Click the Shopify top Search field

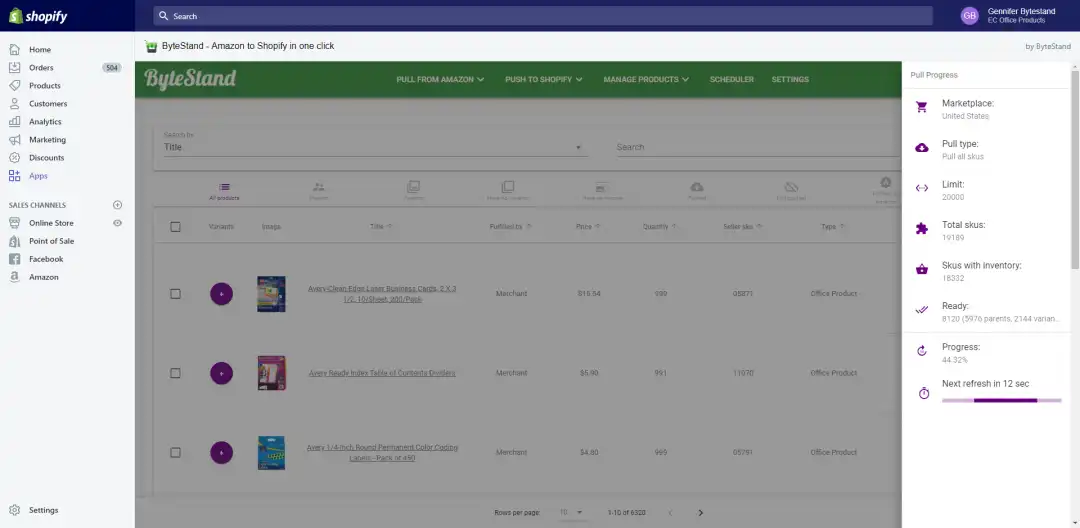pyautogui.click(x=543, y=16)
